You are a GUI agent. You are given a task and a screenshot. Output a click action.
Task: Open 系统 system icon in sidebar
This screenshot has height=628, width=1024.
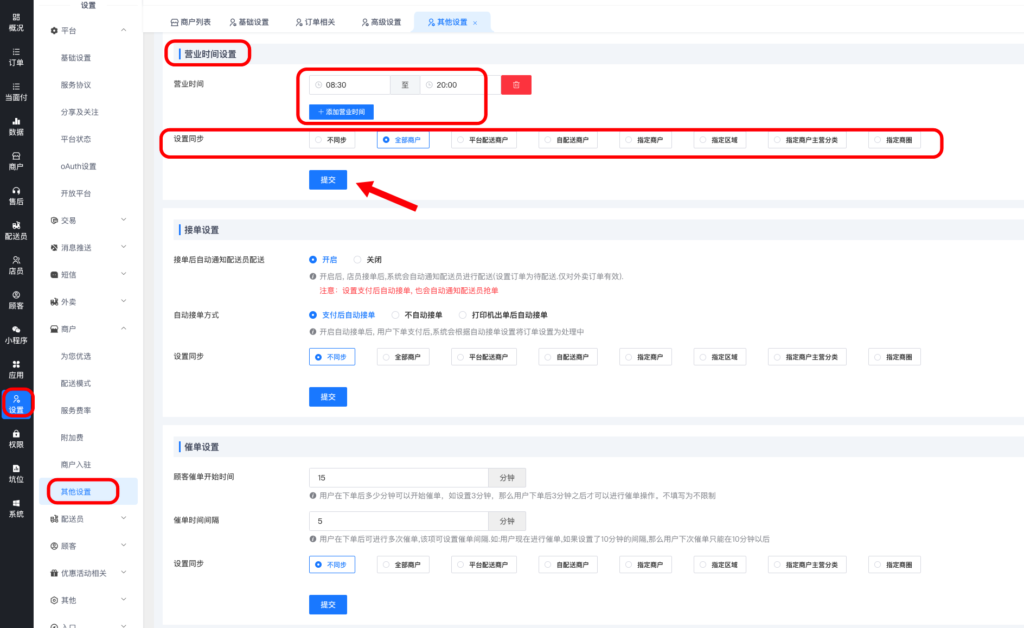coord(16,508)
